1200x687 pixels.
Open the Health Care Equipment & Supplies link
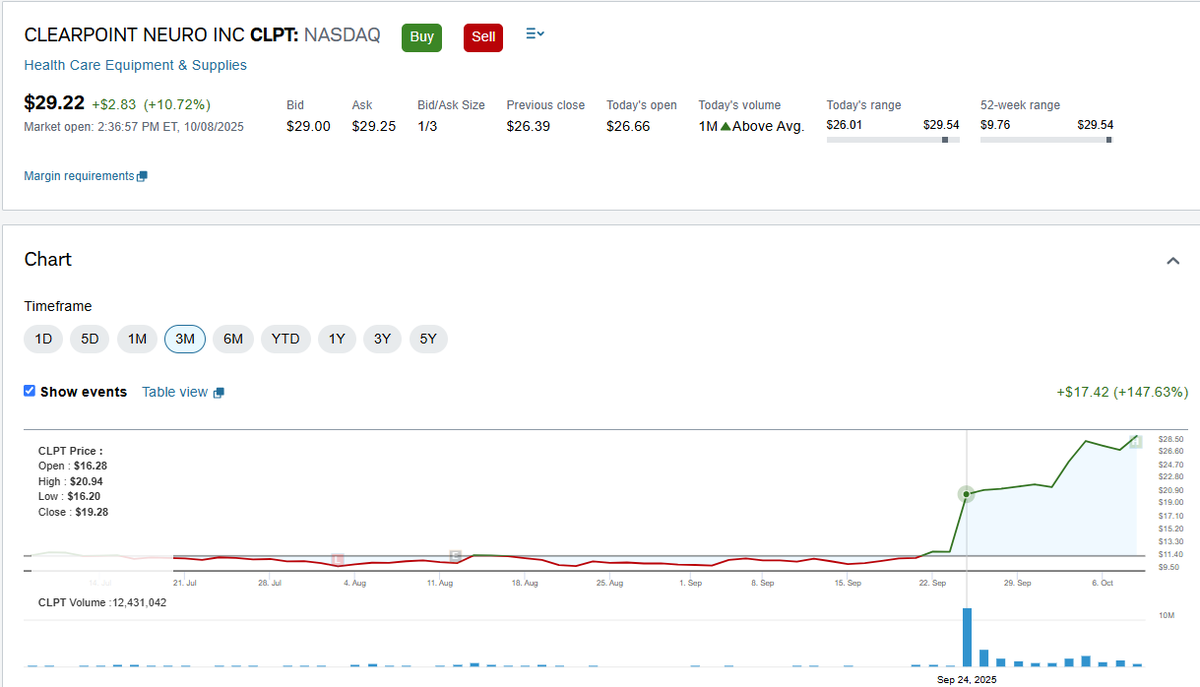135,65
